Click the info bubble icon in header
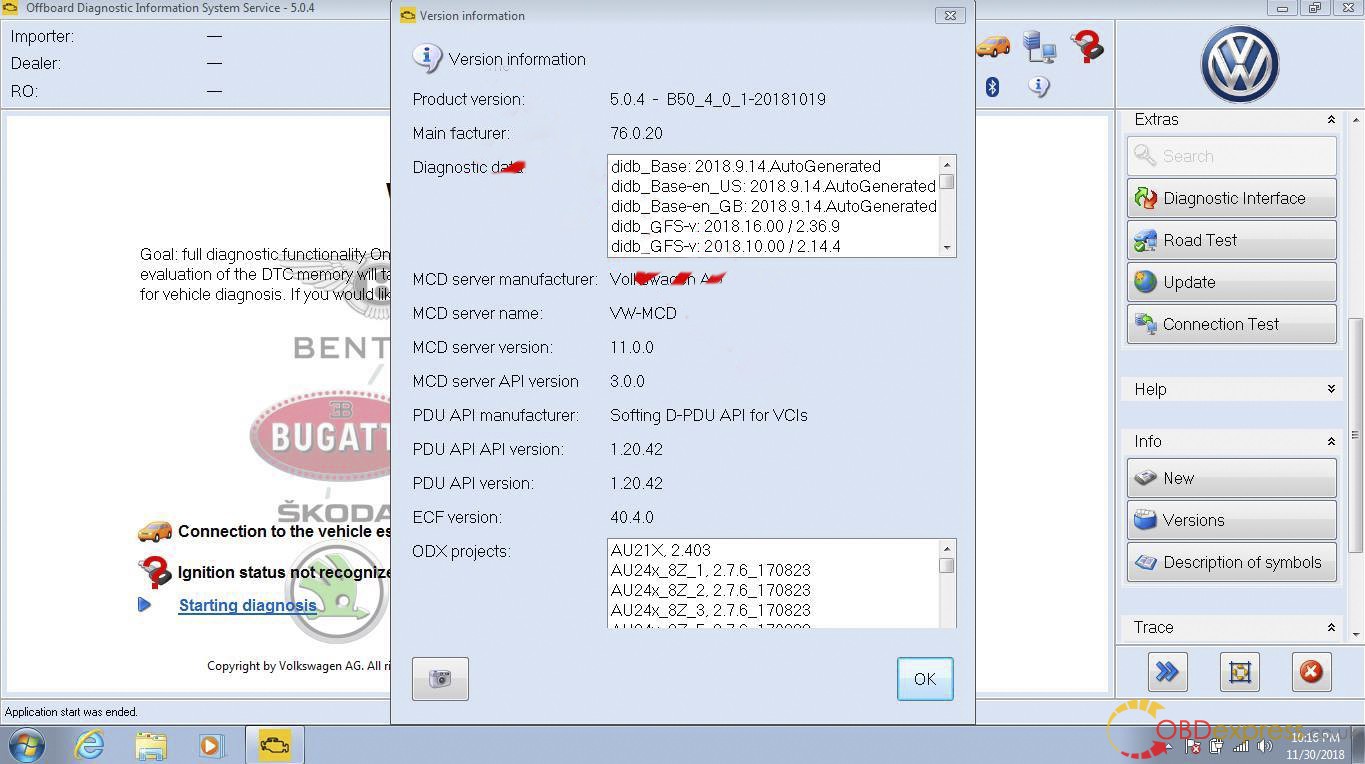 click(x=1039, y=87)
